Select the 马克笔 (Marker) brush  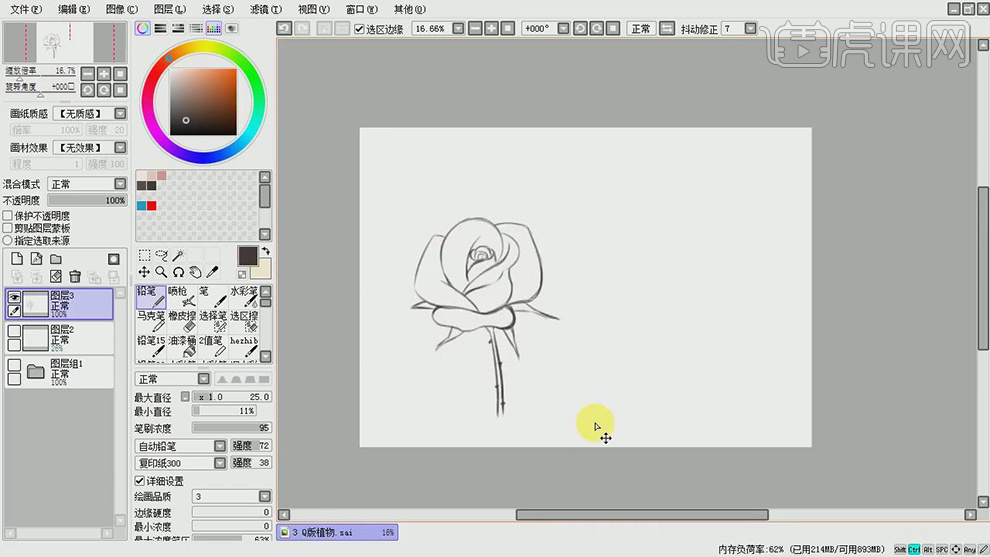151,321
